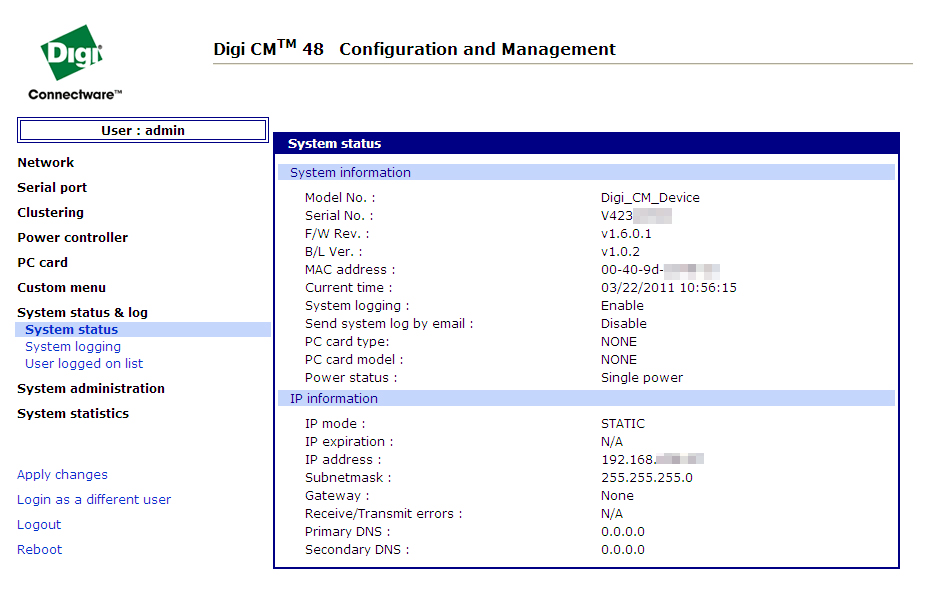Image resolution: width=926 pixels, height=611 pixels.
Task: Click the User : admin box
Action: (x=143, y=130)
